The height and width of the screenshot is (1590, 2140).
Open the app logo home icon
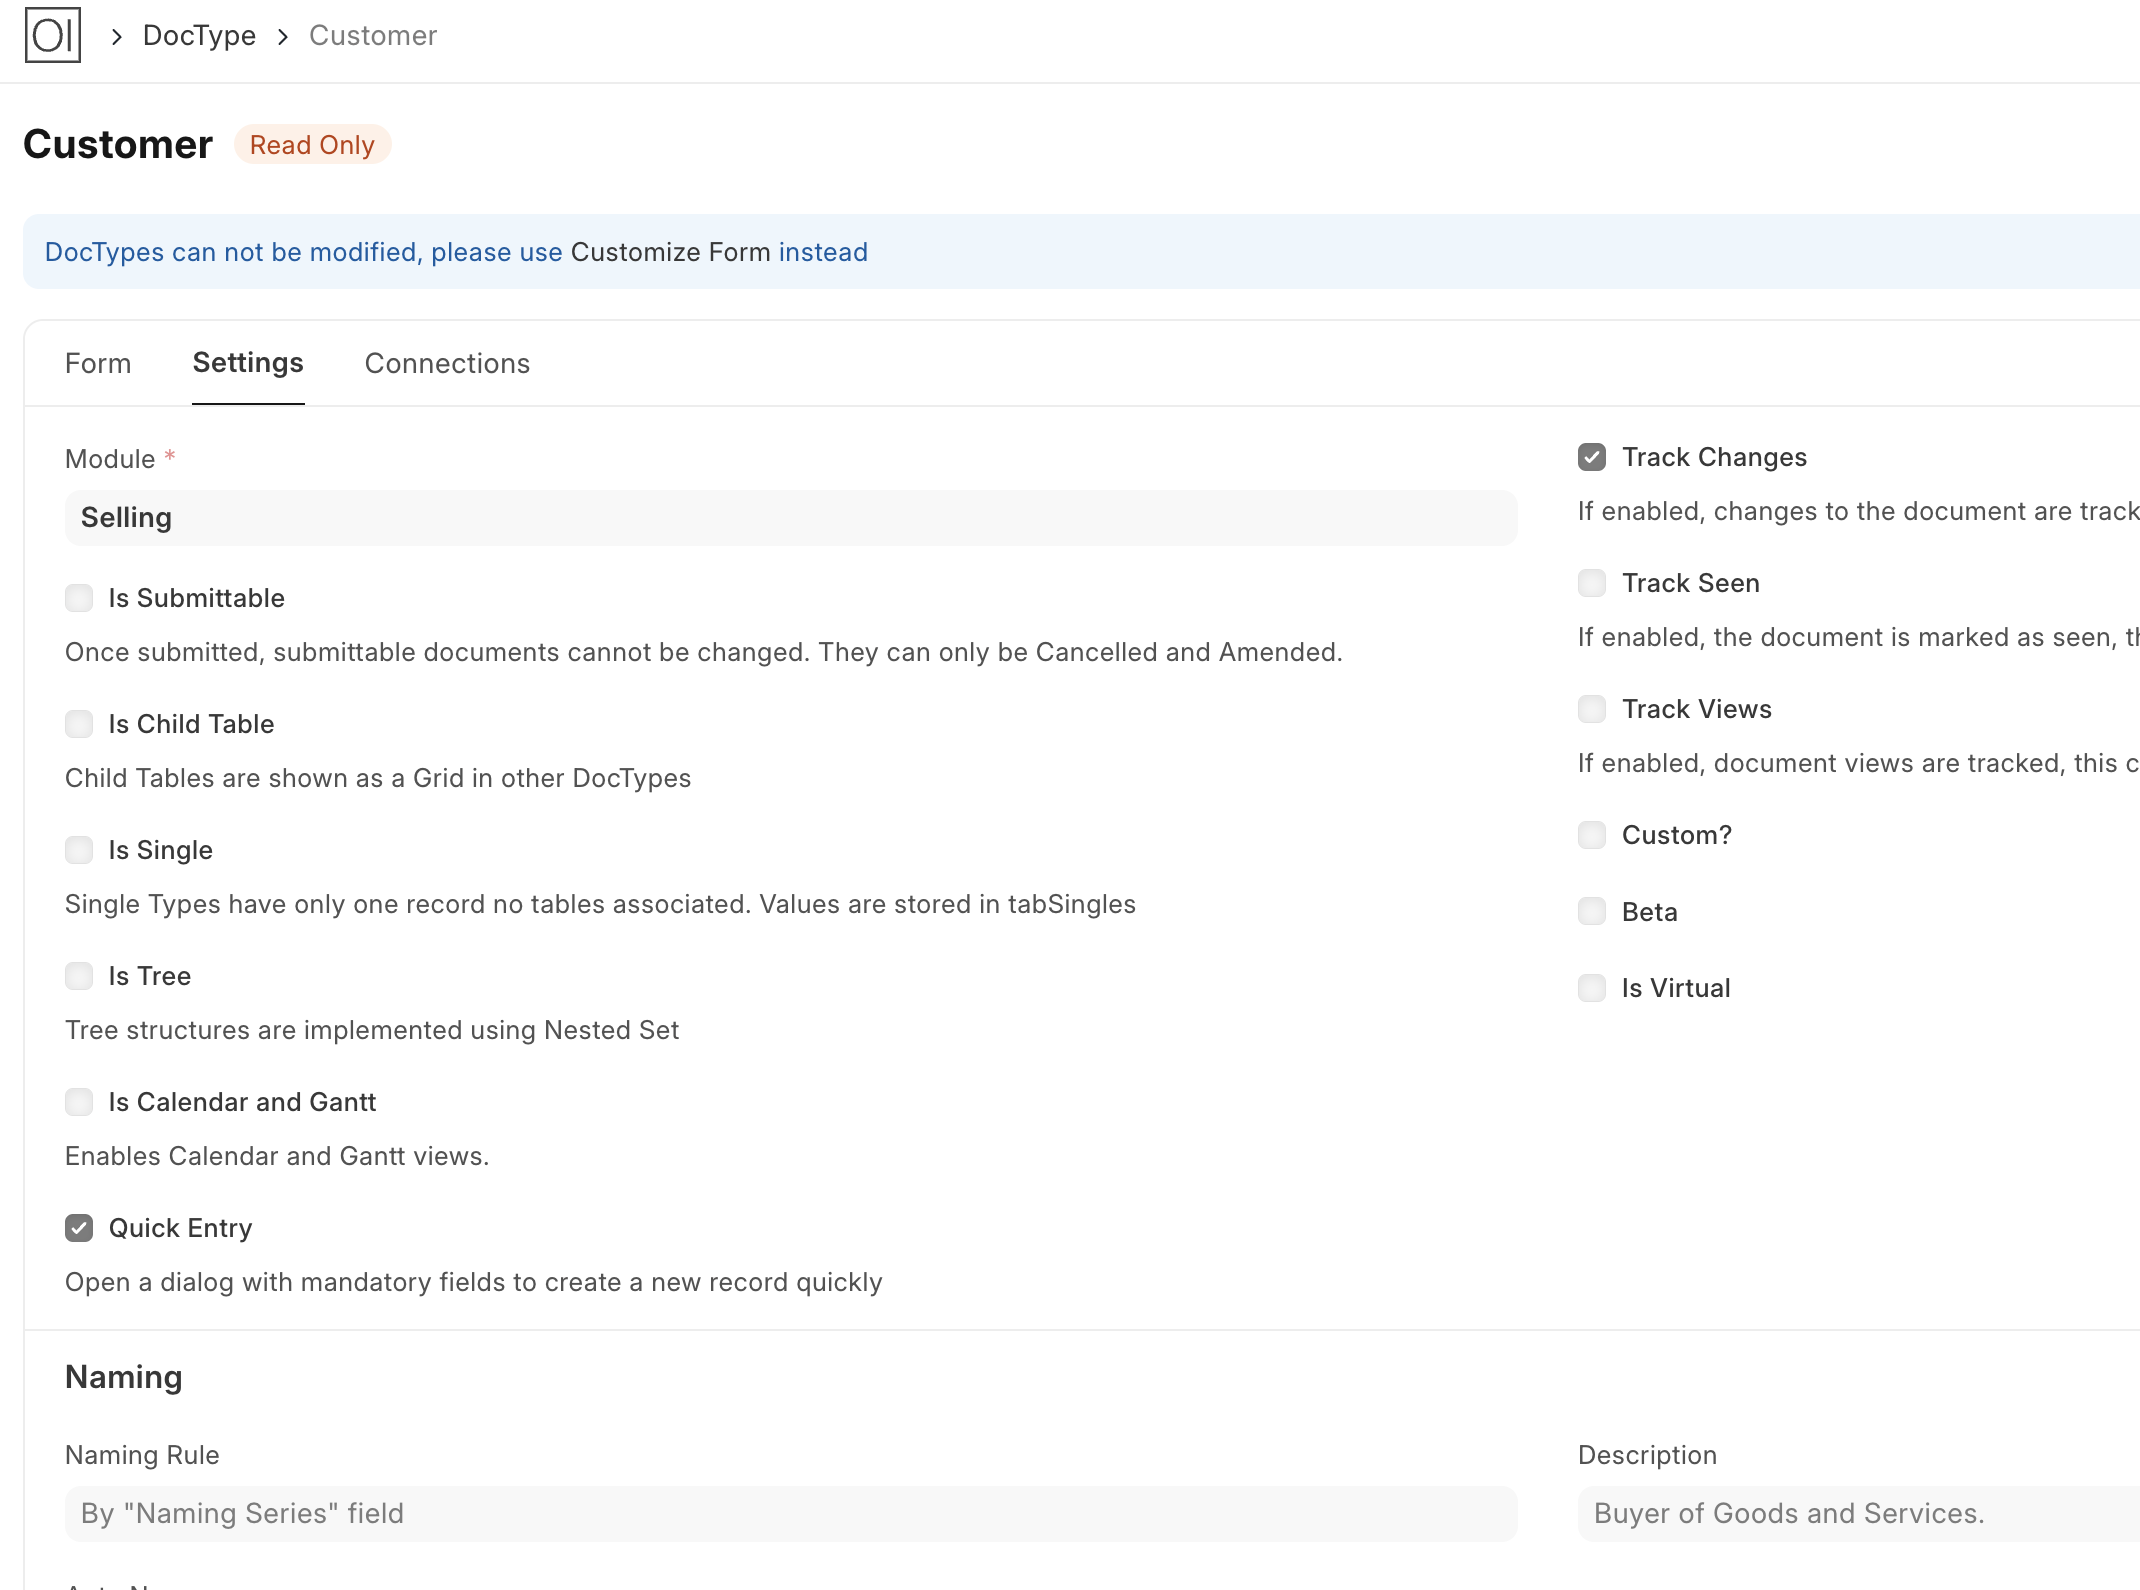point(53,36)
